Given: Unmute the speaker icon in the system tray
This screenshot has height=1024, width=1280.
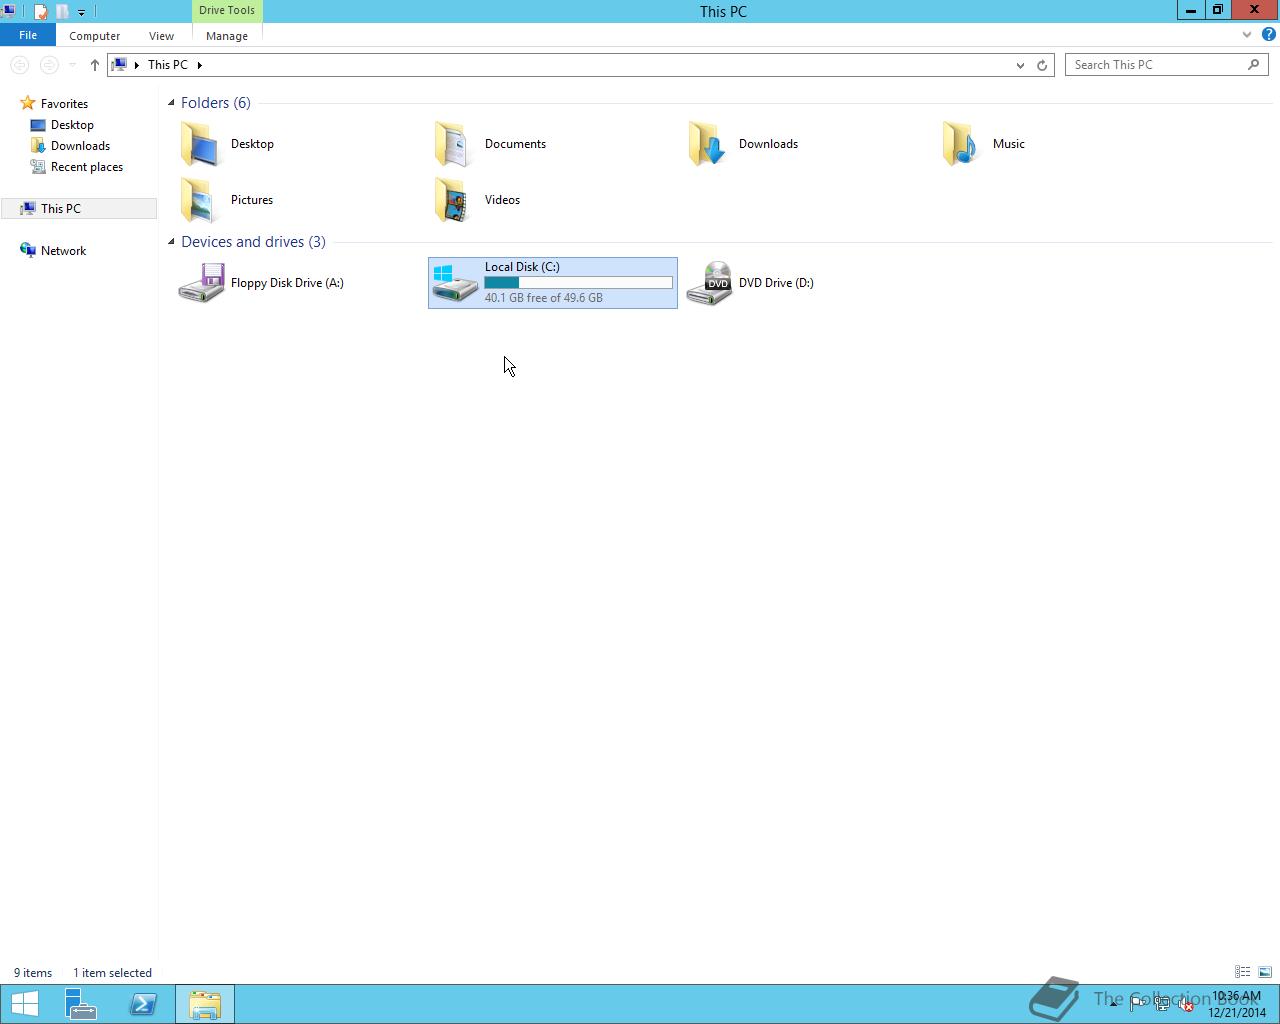Looking at the screenshot, I should tap(1186, 1004).
